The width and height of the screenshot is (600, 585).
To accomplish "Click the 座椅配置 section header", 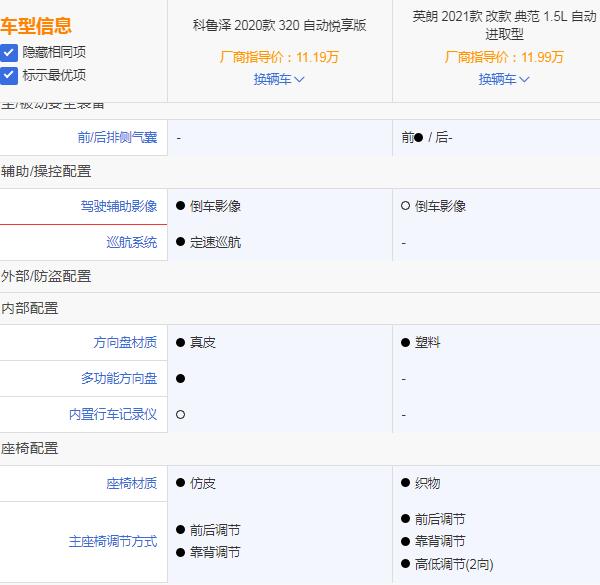I will (29, 448).
